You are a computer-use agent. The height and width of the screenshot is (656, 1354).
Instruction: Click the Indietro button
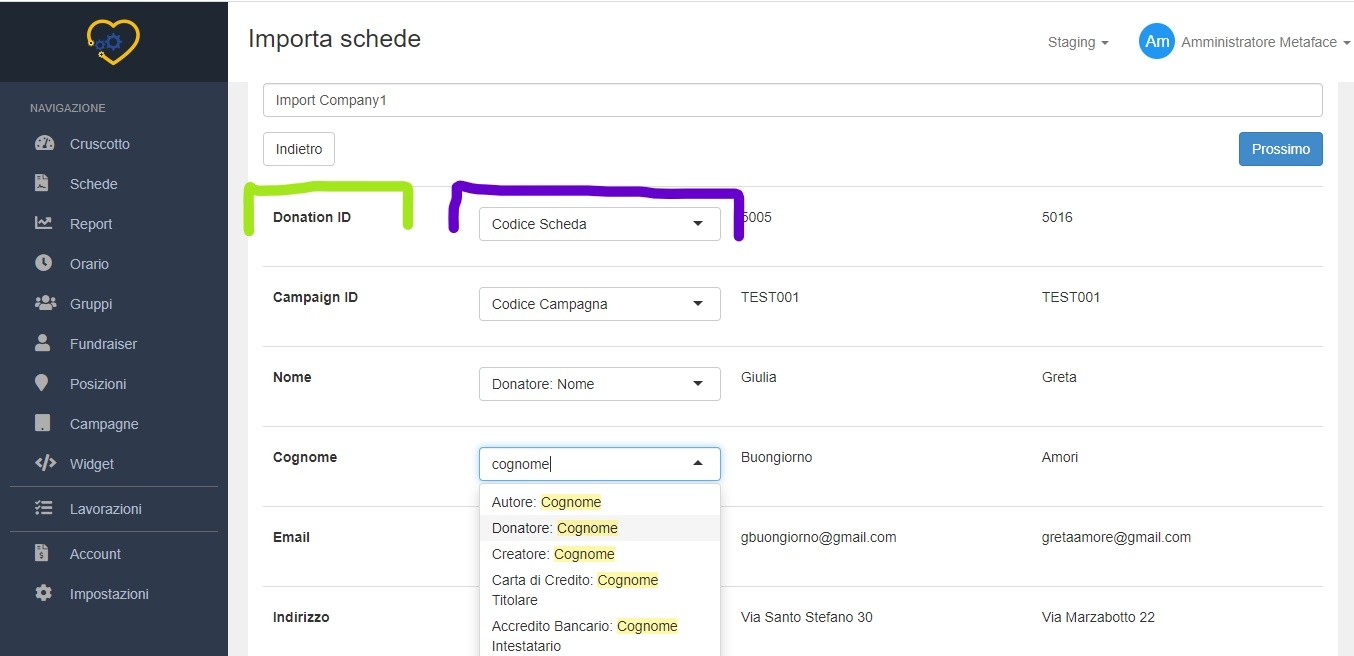299,149
